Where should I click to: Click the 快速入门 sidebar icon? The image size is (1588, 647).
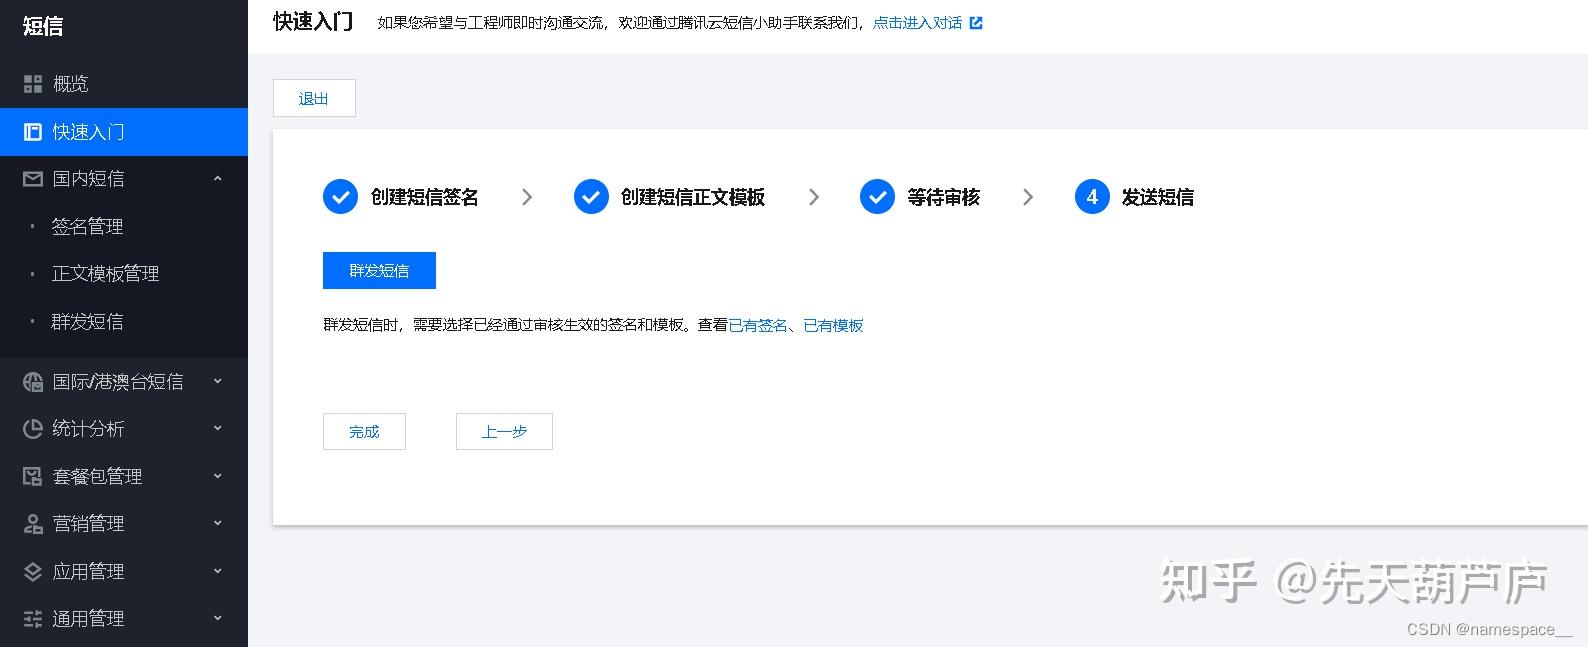pos(33,132)
